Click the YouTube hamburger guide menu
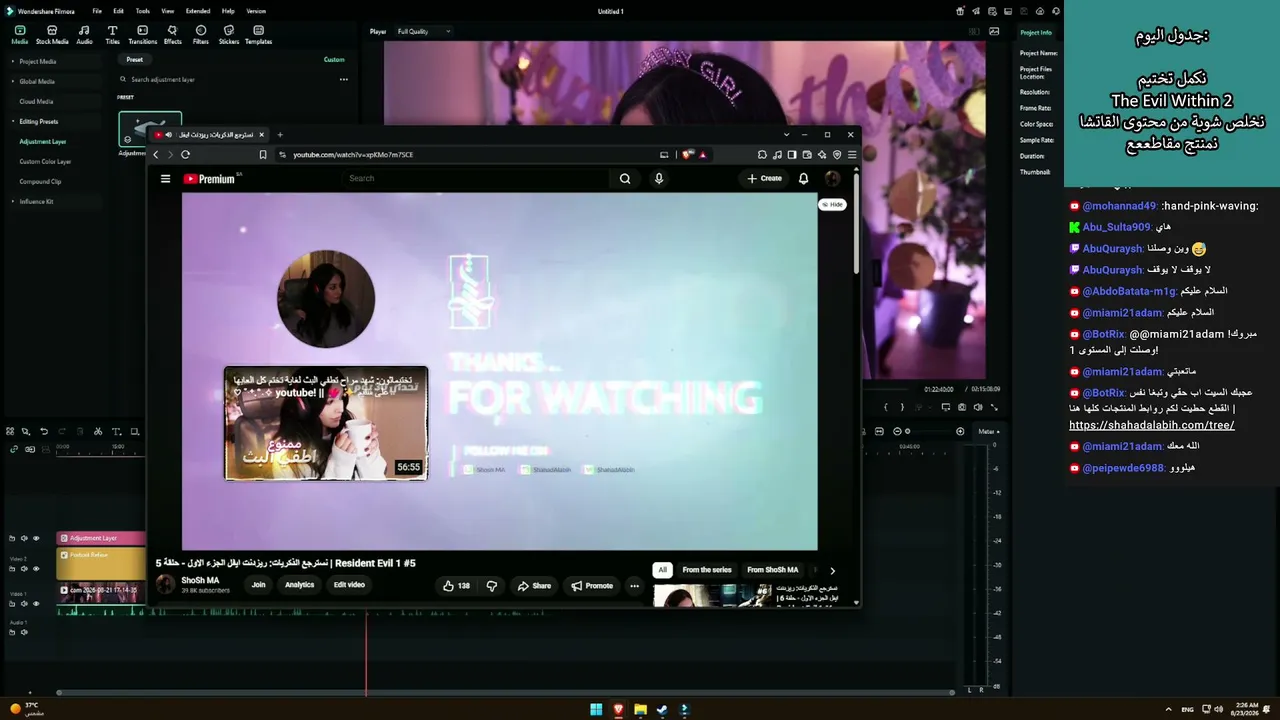The height and width of the screenshot is (720, 1280). [x=166, y=179]
